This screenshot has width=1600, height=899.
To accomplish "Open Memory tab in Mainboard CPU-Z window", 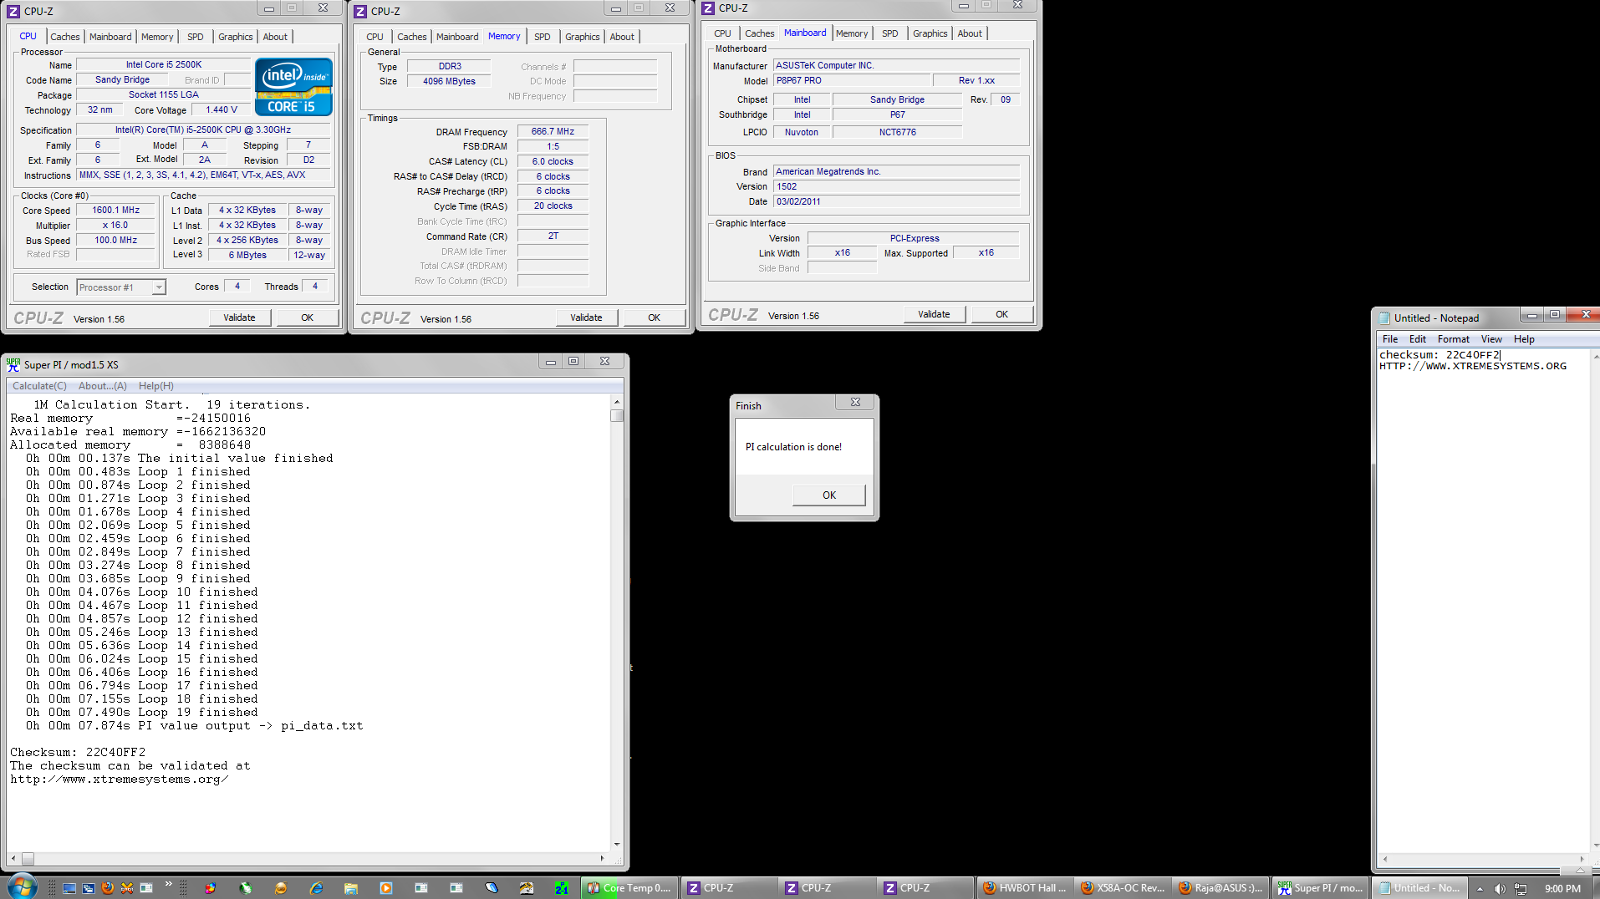I will [x=852, y=34].
